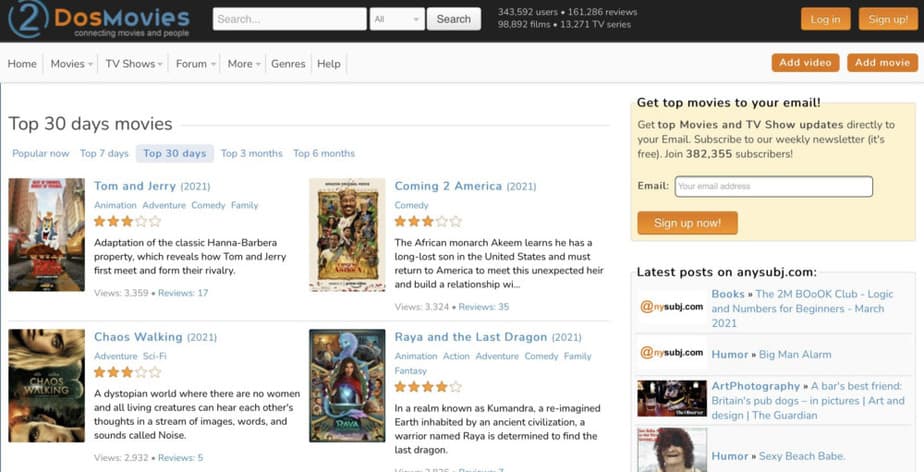Click Fantasy genre under Raya

(410, 371)
